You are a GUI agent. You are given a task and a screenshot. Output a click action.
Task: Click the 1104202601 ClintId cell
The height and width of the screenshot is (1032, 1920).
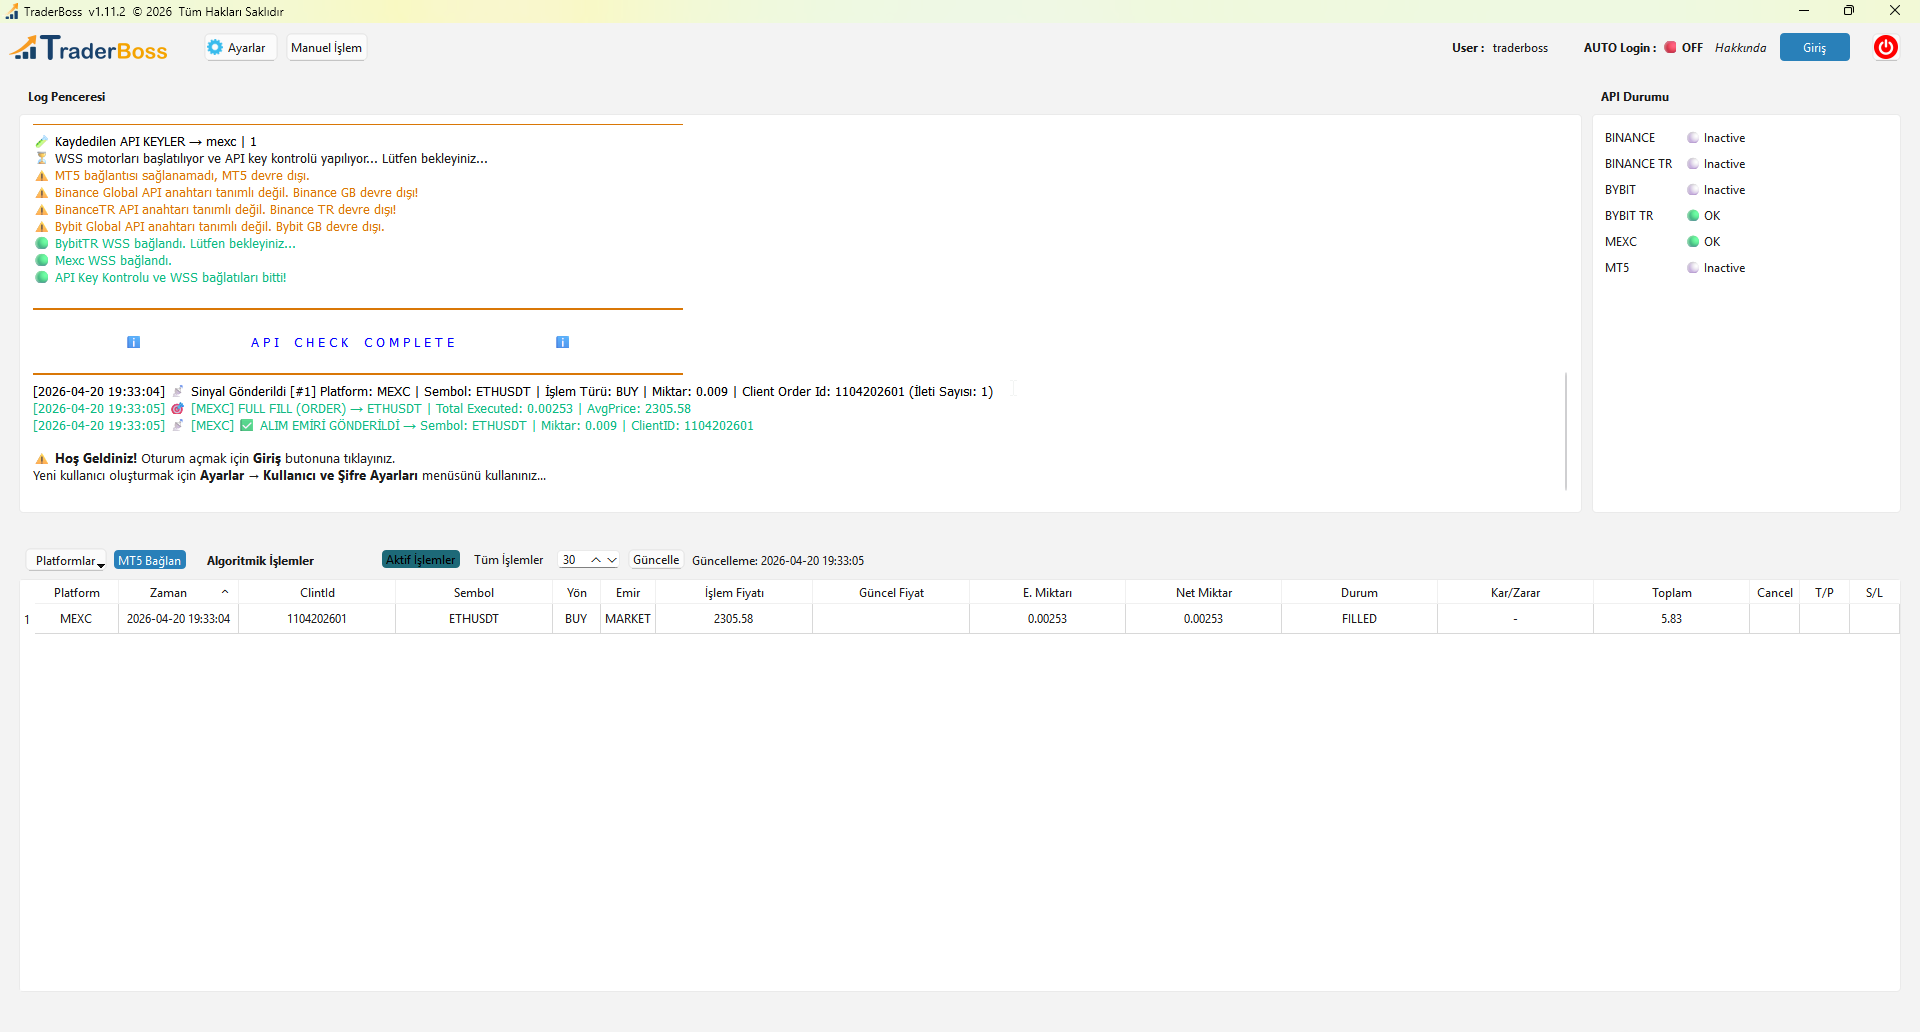(317, 619)
